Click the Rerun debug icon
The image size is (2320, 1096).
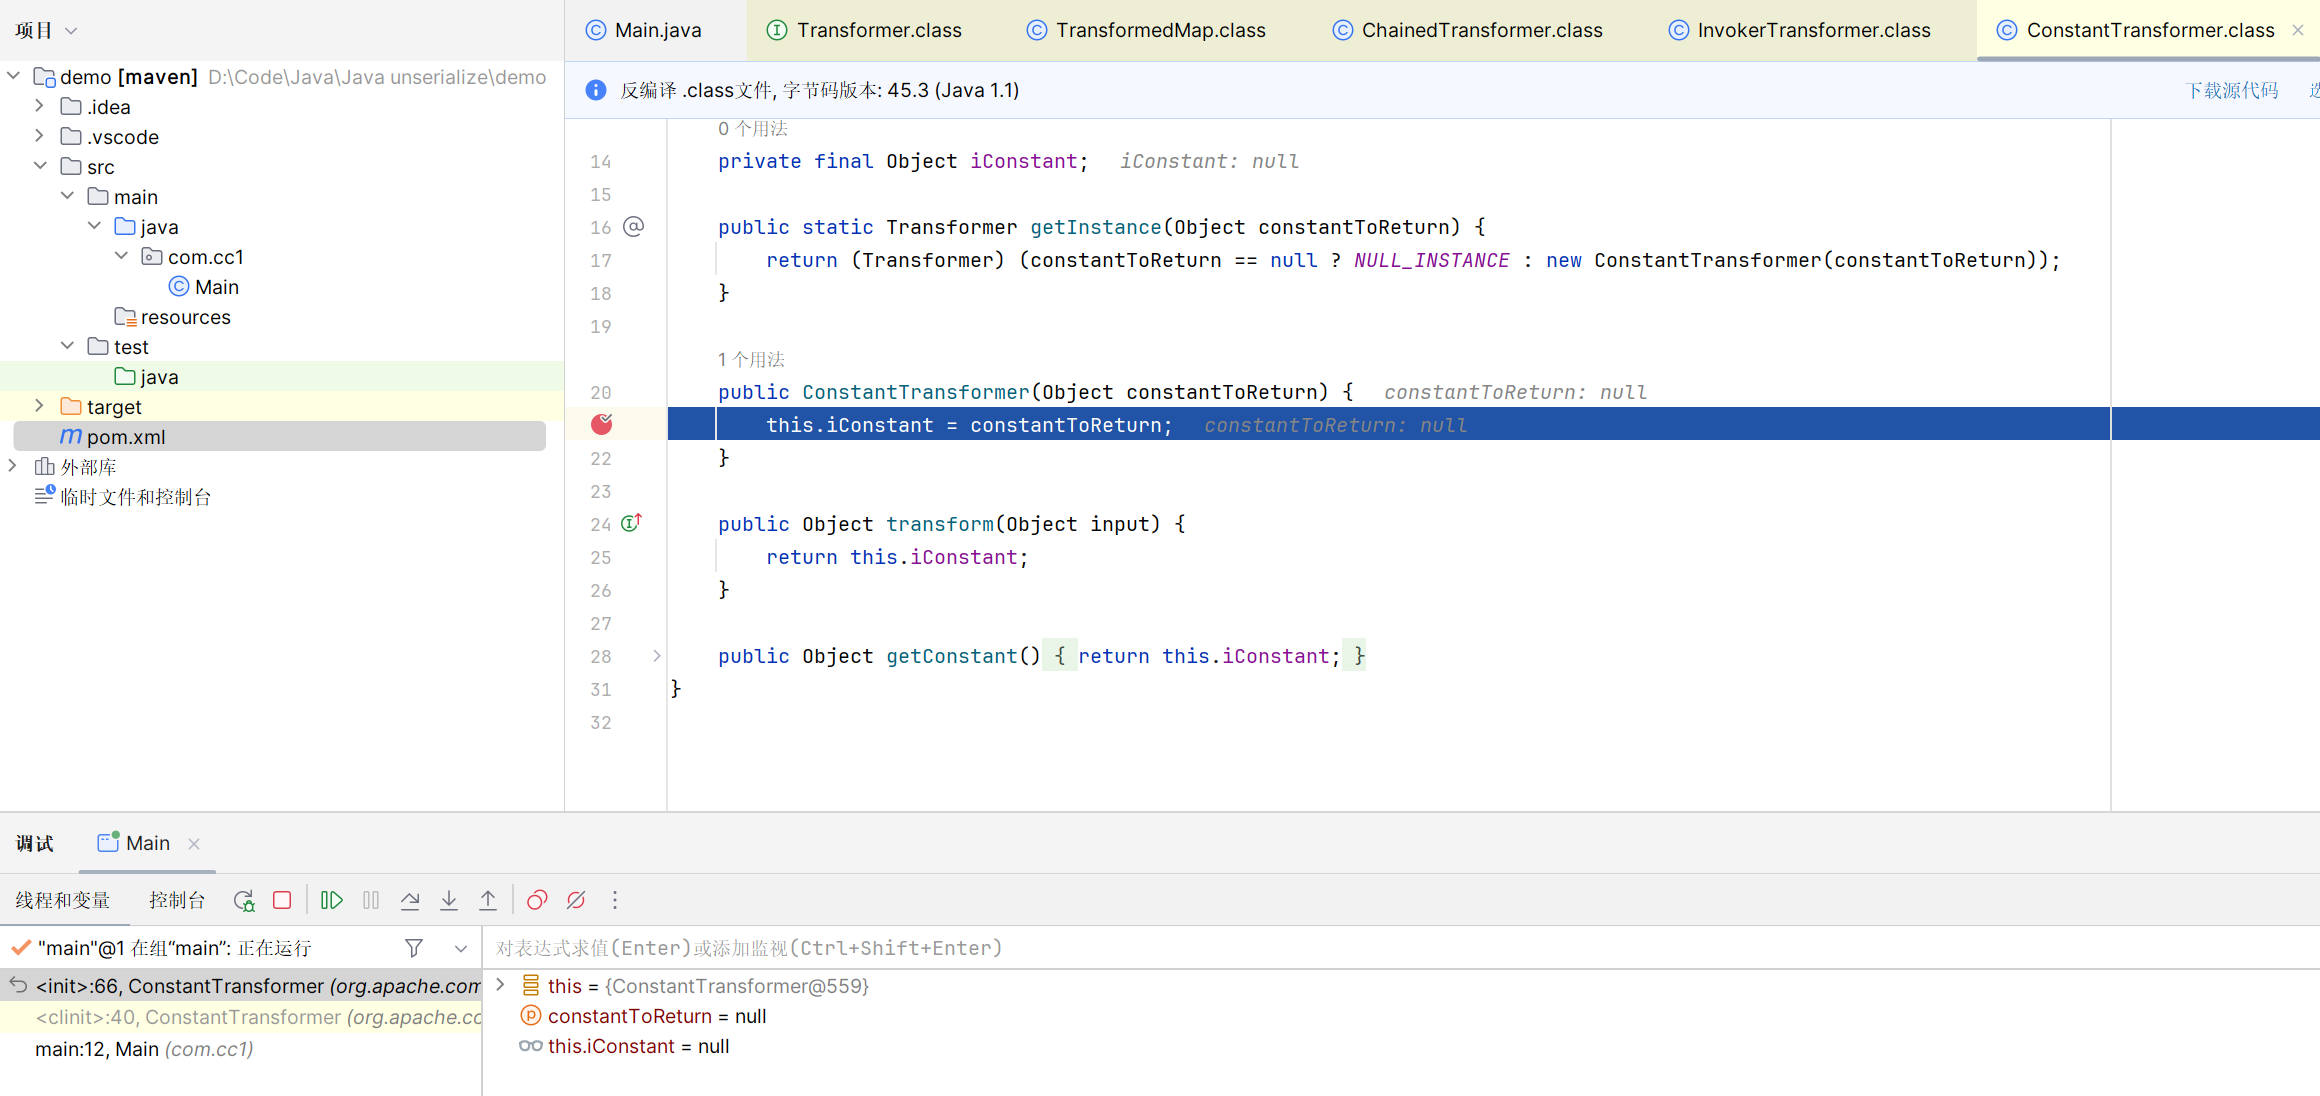tap(244, 900)
